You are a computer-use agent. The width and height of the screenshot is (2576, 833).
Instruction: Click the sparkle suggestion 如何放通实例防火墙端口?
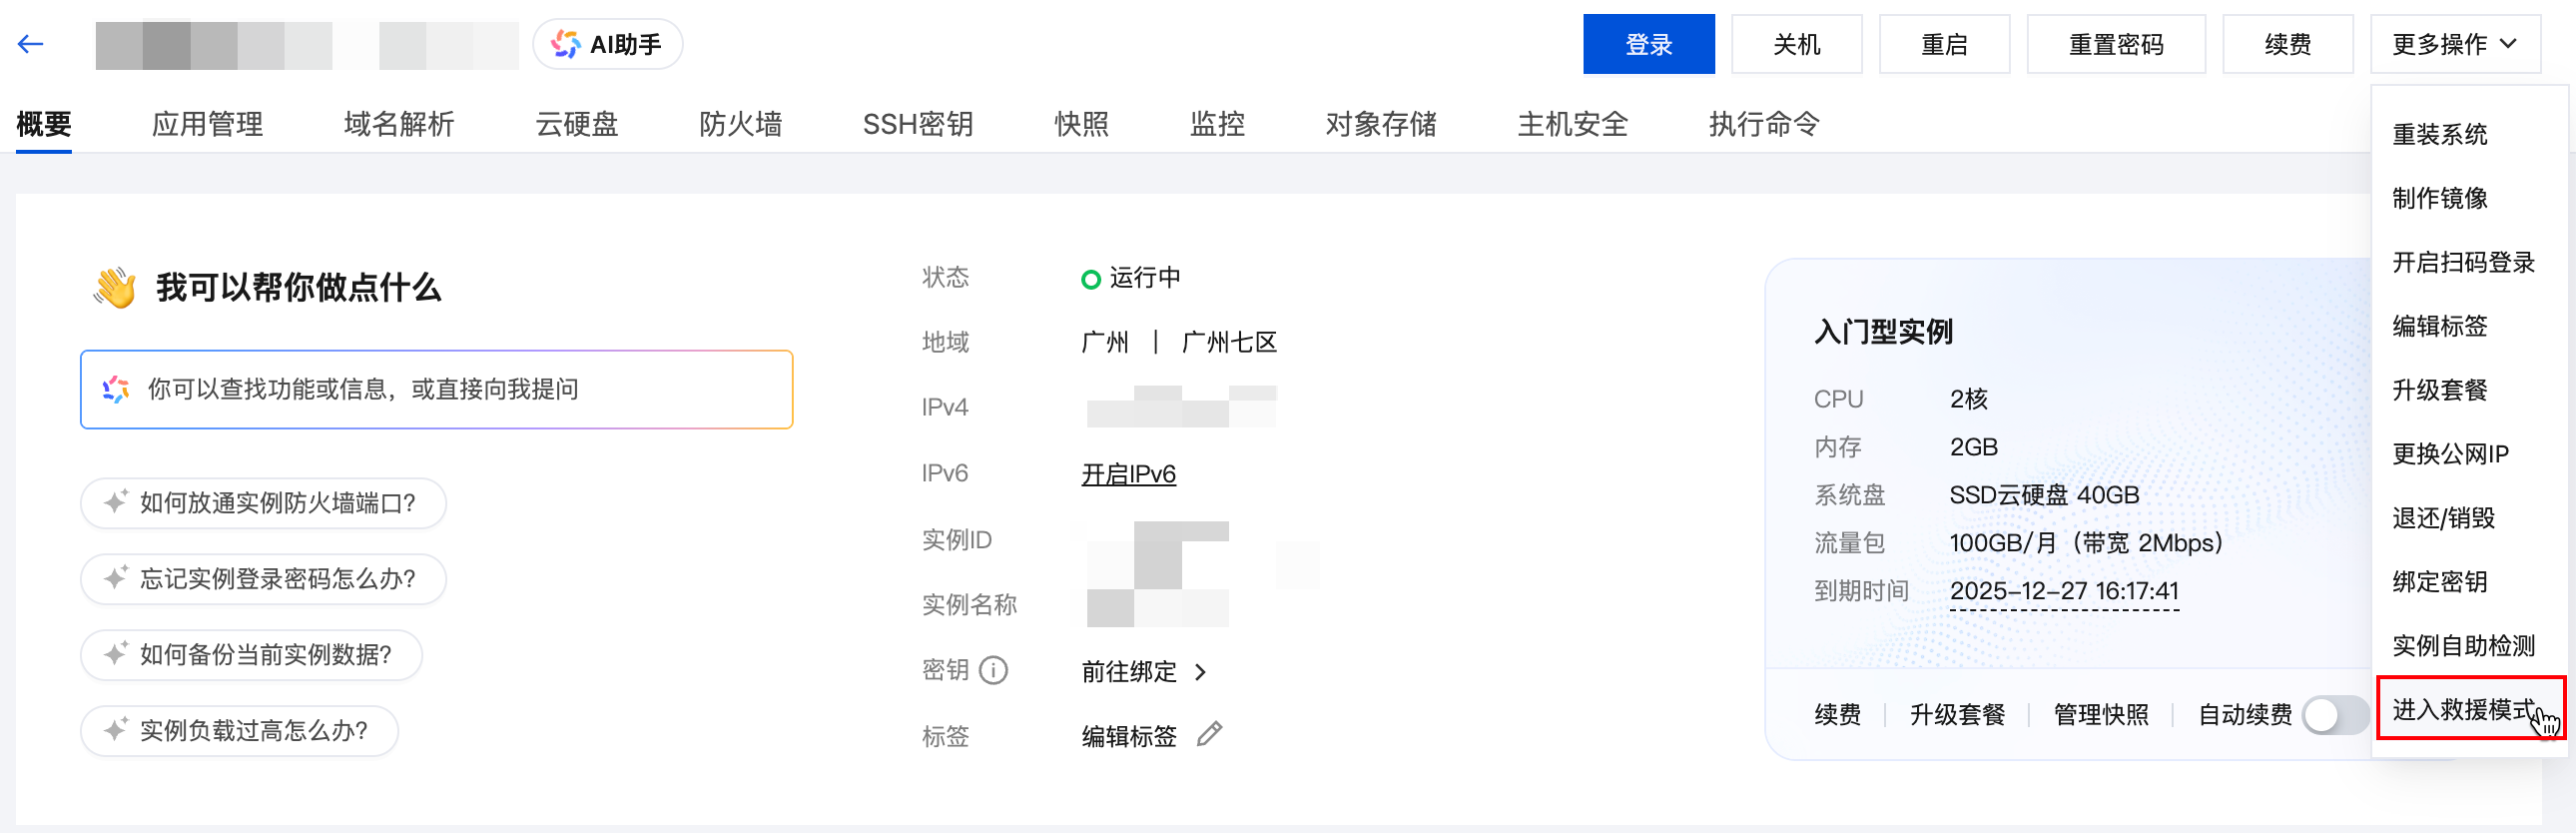click(263, 503)
